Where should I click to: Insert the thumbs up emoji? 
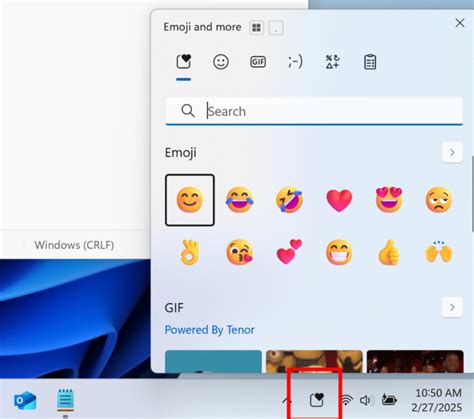pos(389,252)
